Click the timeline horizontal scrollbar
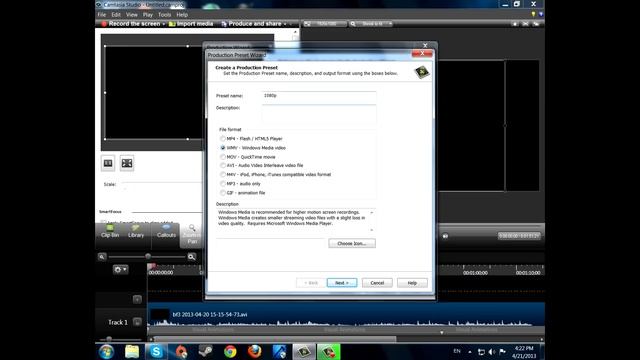640x360 pixels. pyautogui.click(x=276, y=339)
